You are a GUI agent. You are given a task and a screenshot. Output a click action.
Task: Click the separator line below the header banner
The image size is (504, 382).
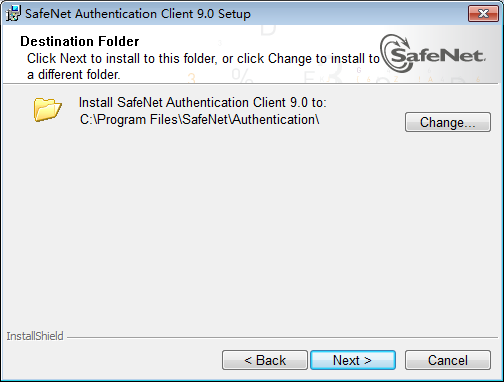tap(251, 83)
